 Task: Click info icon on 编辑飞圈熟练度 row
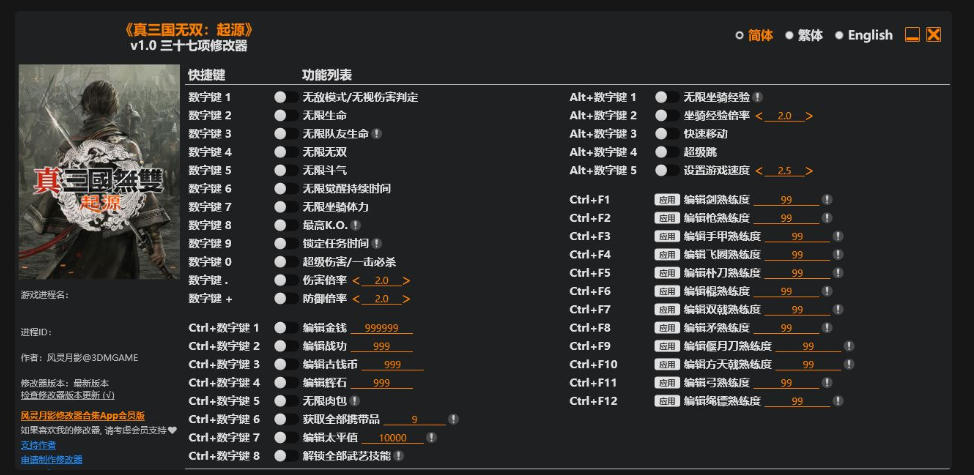[838, 255]
